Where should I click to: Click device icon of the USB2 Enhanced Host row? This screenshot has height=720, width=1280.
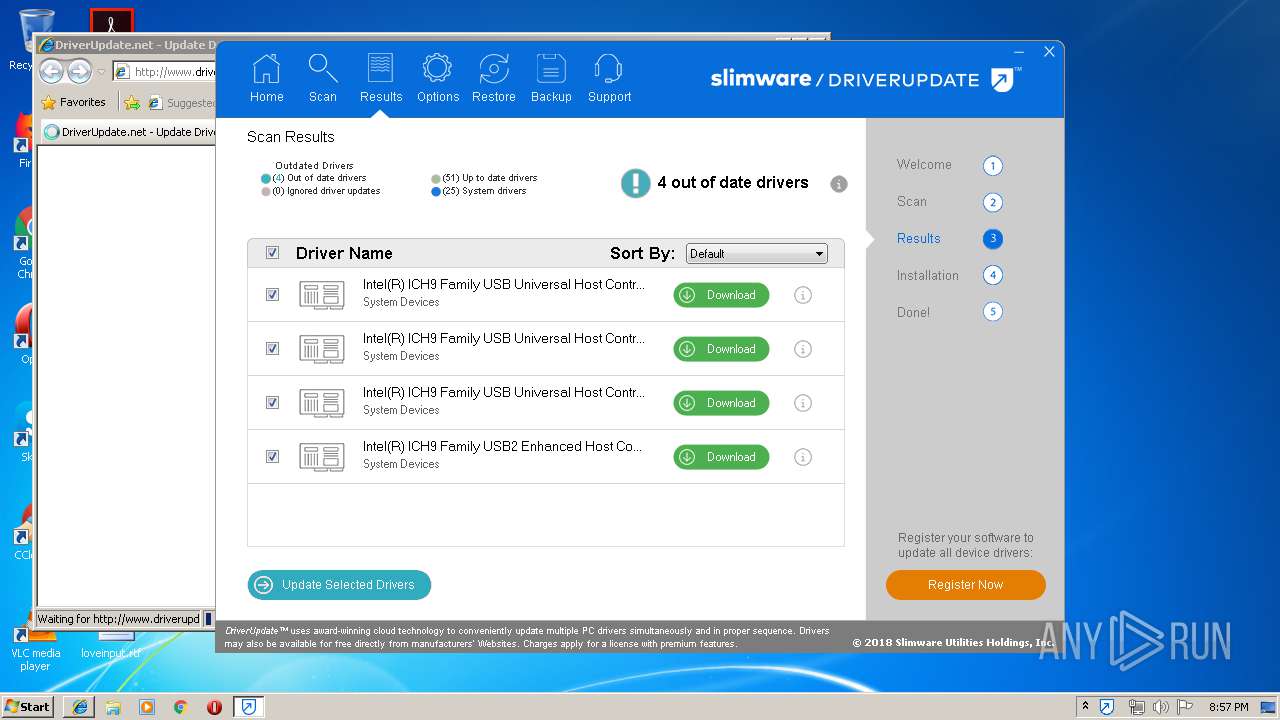coord(321,457)
